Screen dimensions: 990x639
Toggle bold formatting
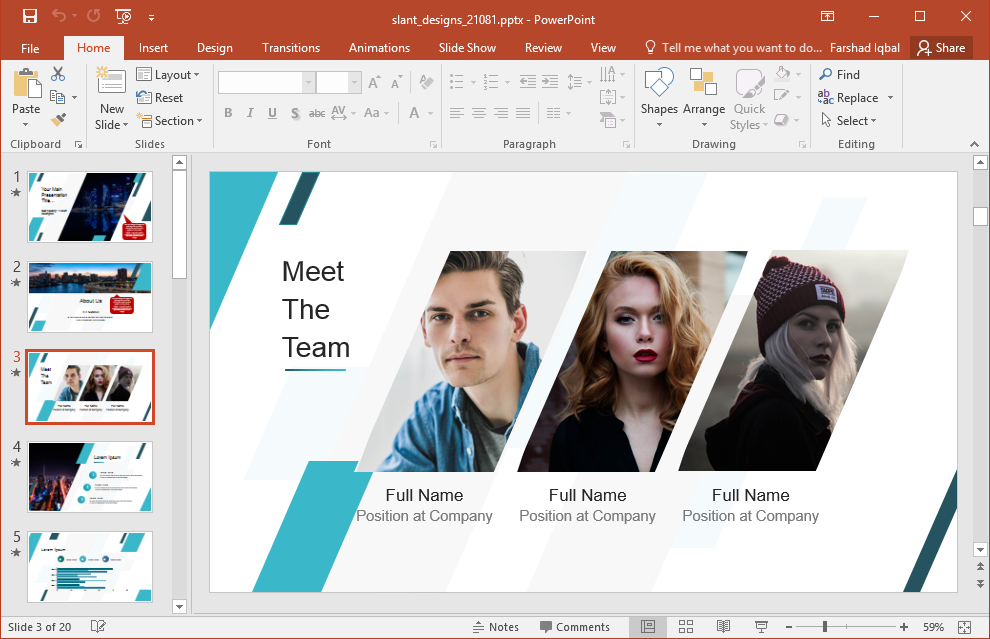pos(228,113)
